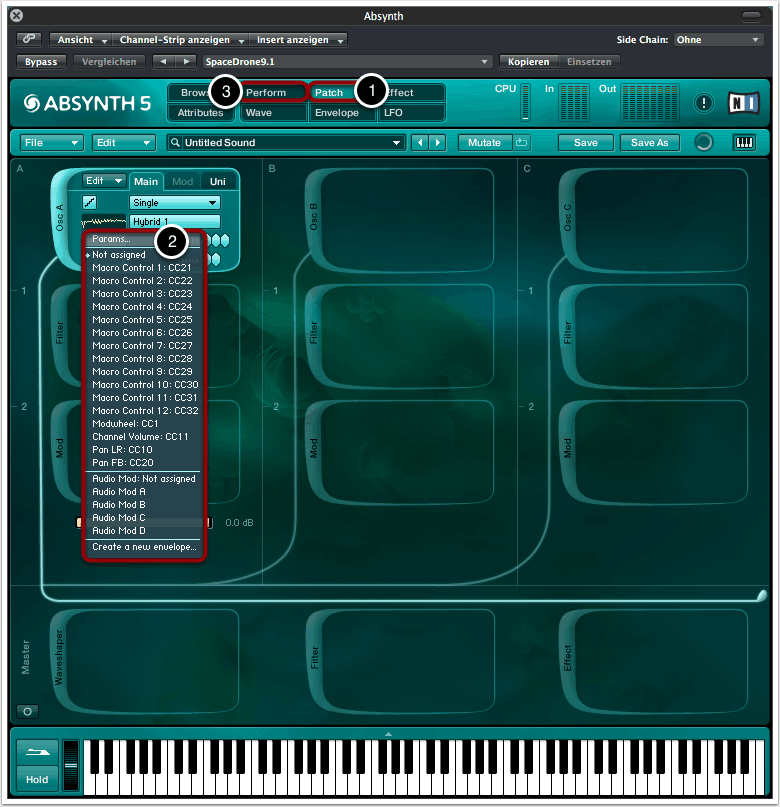
Task: Click the Vergleichen button
Action: click(x=109, y=62)
